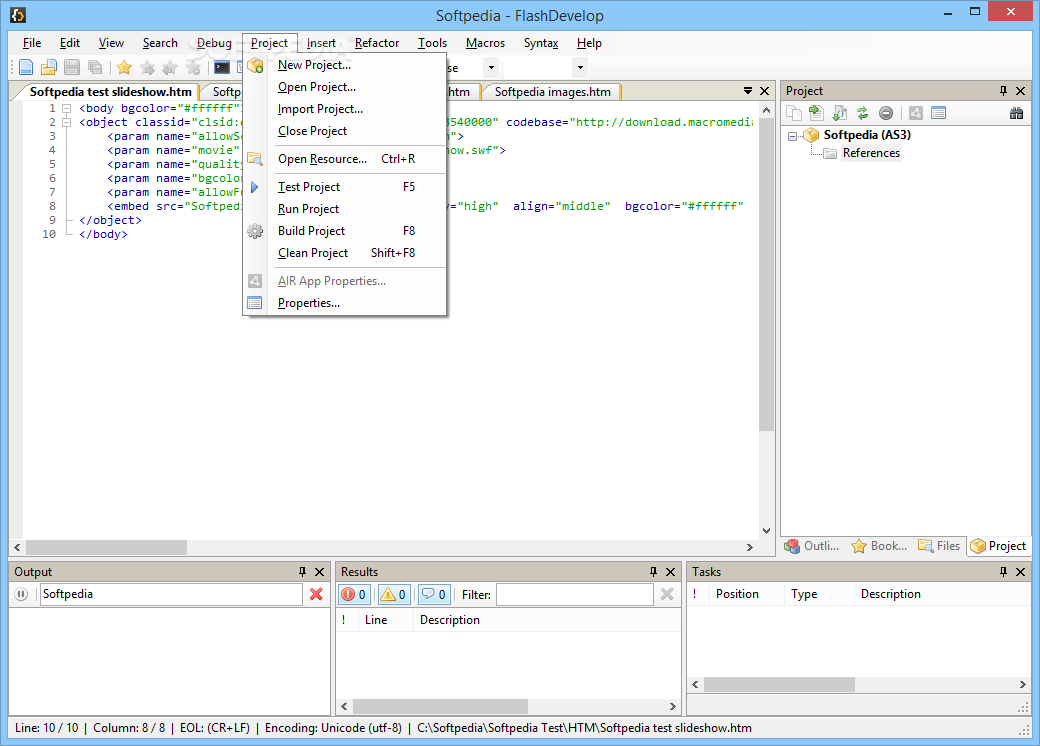
Task: Clear the Output panel with the red X
Action: point(316,594)
